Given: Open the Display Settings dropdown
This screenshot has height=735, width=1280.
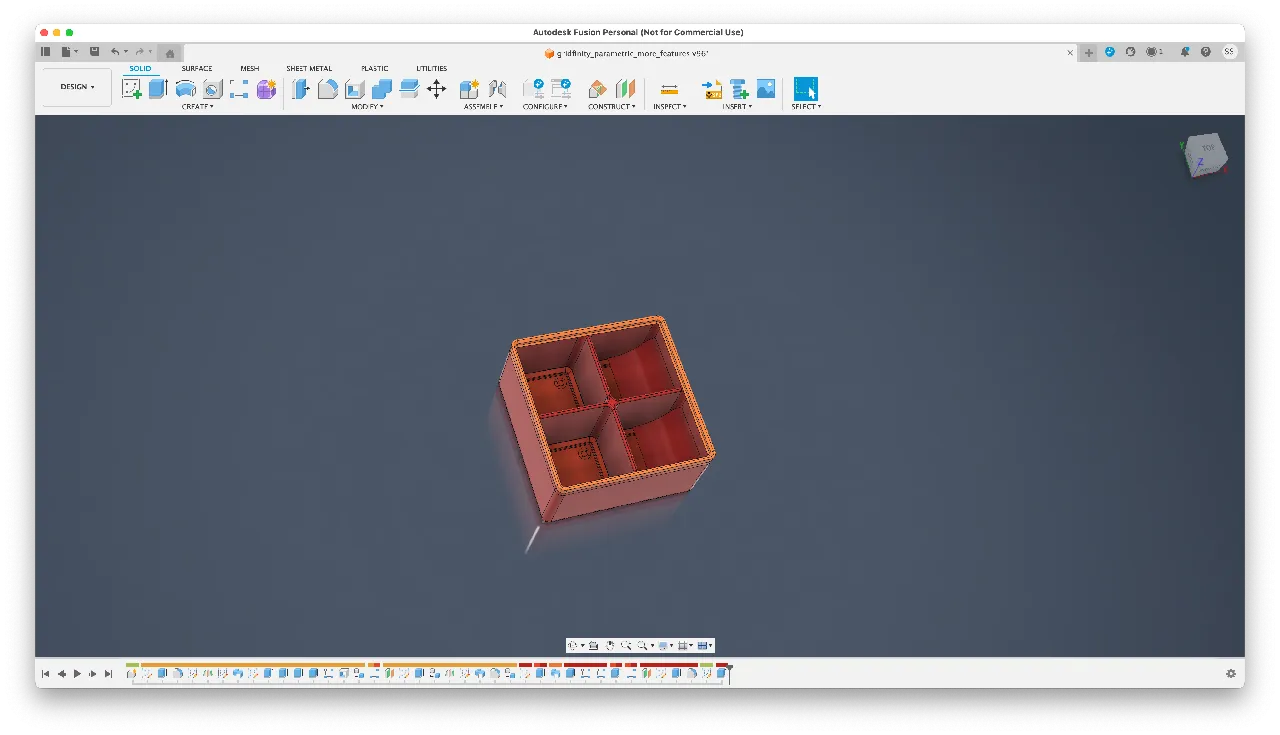Looking at the screenshot, I should [x=662, y=645].
